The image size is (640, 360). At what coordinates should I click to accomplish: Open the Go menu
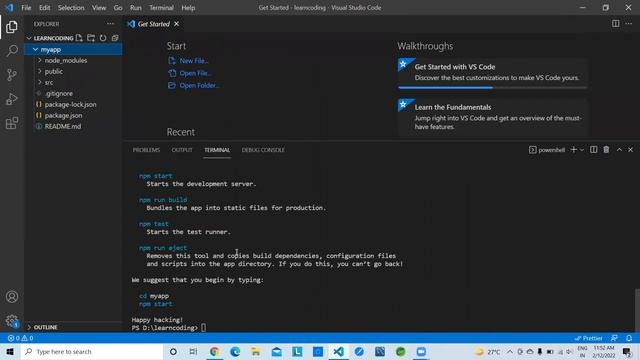tap(118, 8)
